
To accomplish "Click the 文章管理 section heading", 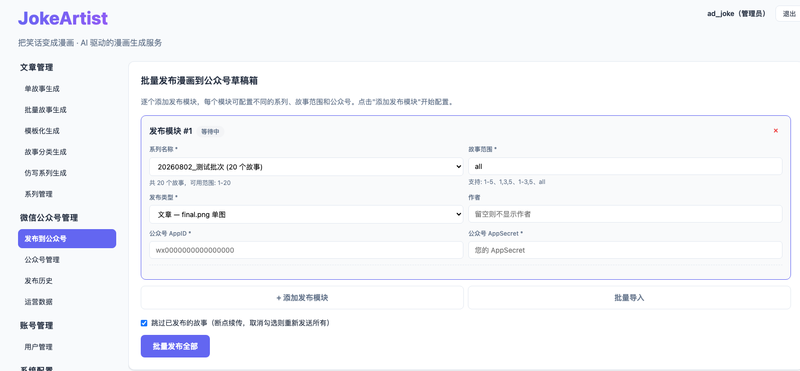I will [x=36, y=67].
